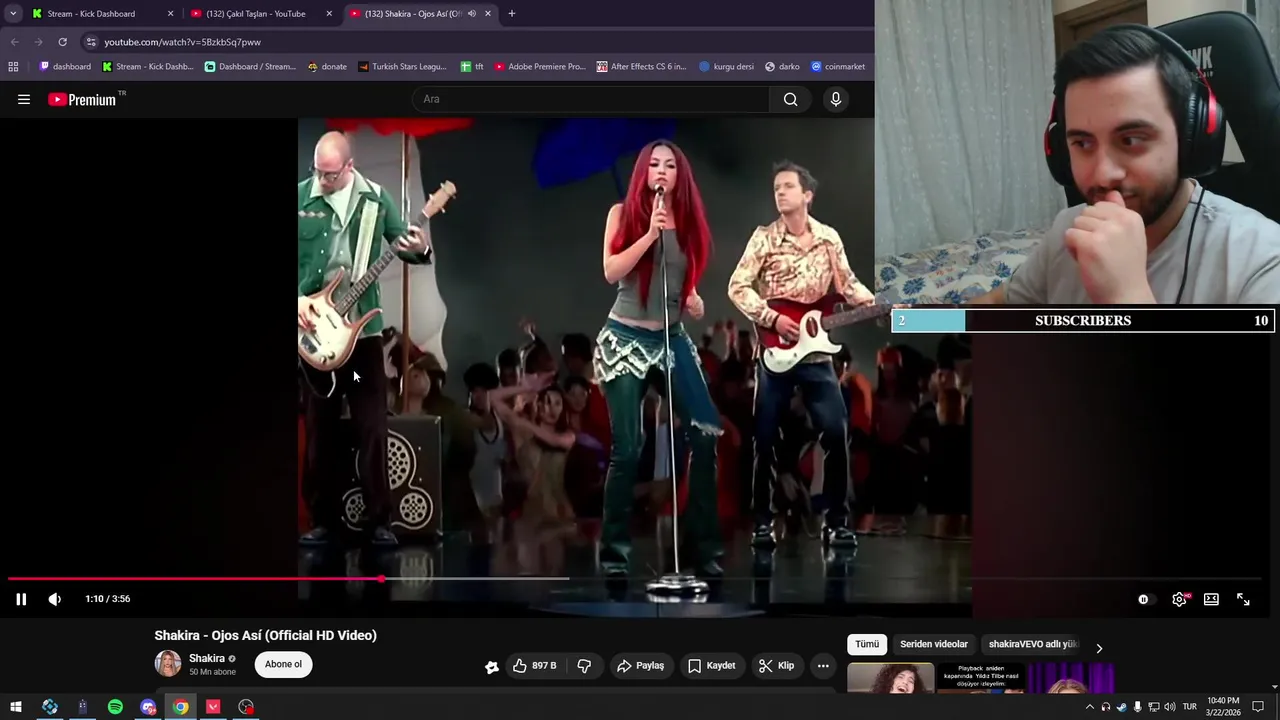
Task: Open Chrome from the taskbar
Action: coord(180,707)
